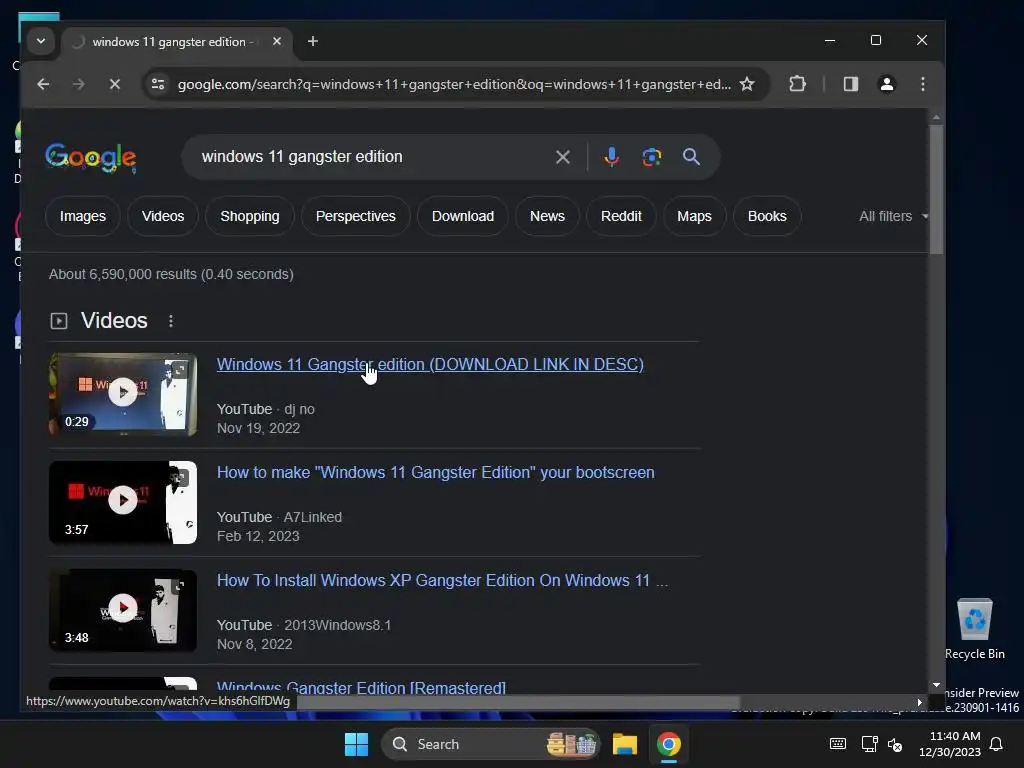The image size is (1024, 768).
Task: Open the touch keyboard tray icon
Action: 838,744
